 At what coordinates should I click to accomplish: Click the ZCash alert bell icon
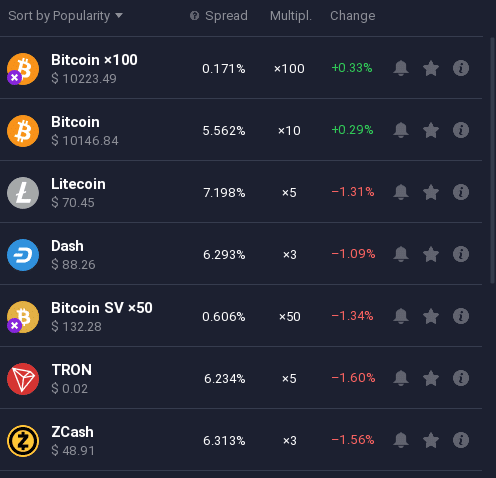401,440
